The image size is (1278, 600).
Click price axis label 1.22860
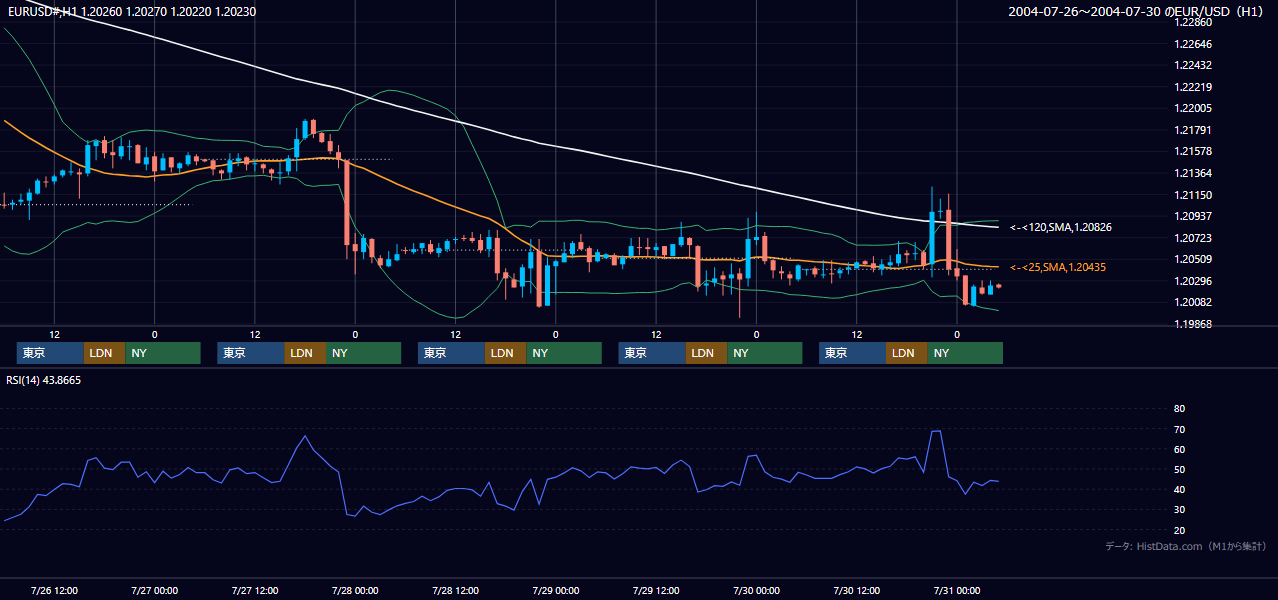[1193, 23]
